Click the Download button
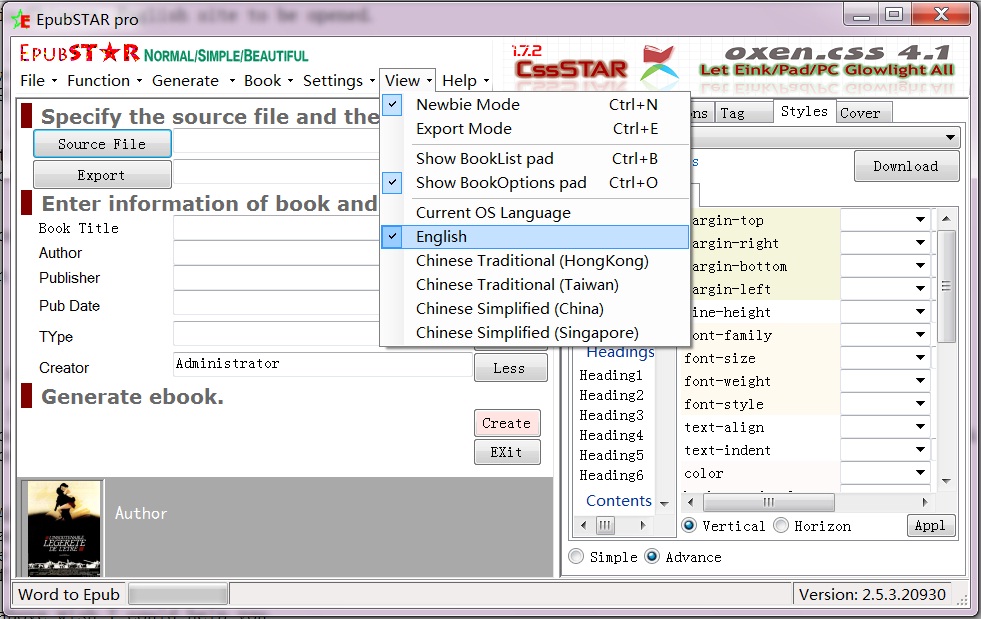The width and height of the screenshot is (981, 619). click(906, 166)
